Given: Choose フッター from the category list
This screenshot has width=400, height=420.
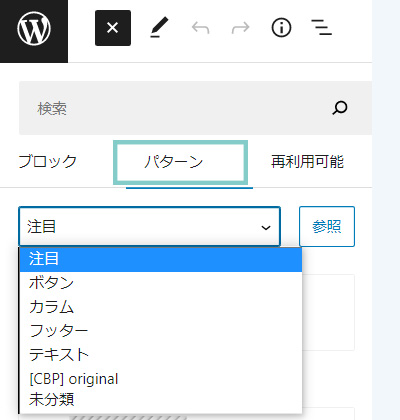Looking at the screenshot, I should coord(161,331).
